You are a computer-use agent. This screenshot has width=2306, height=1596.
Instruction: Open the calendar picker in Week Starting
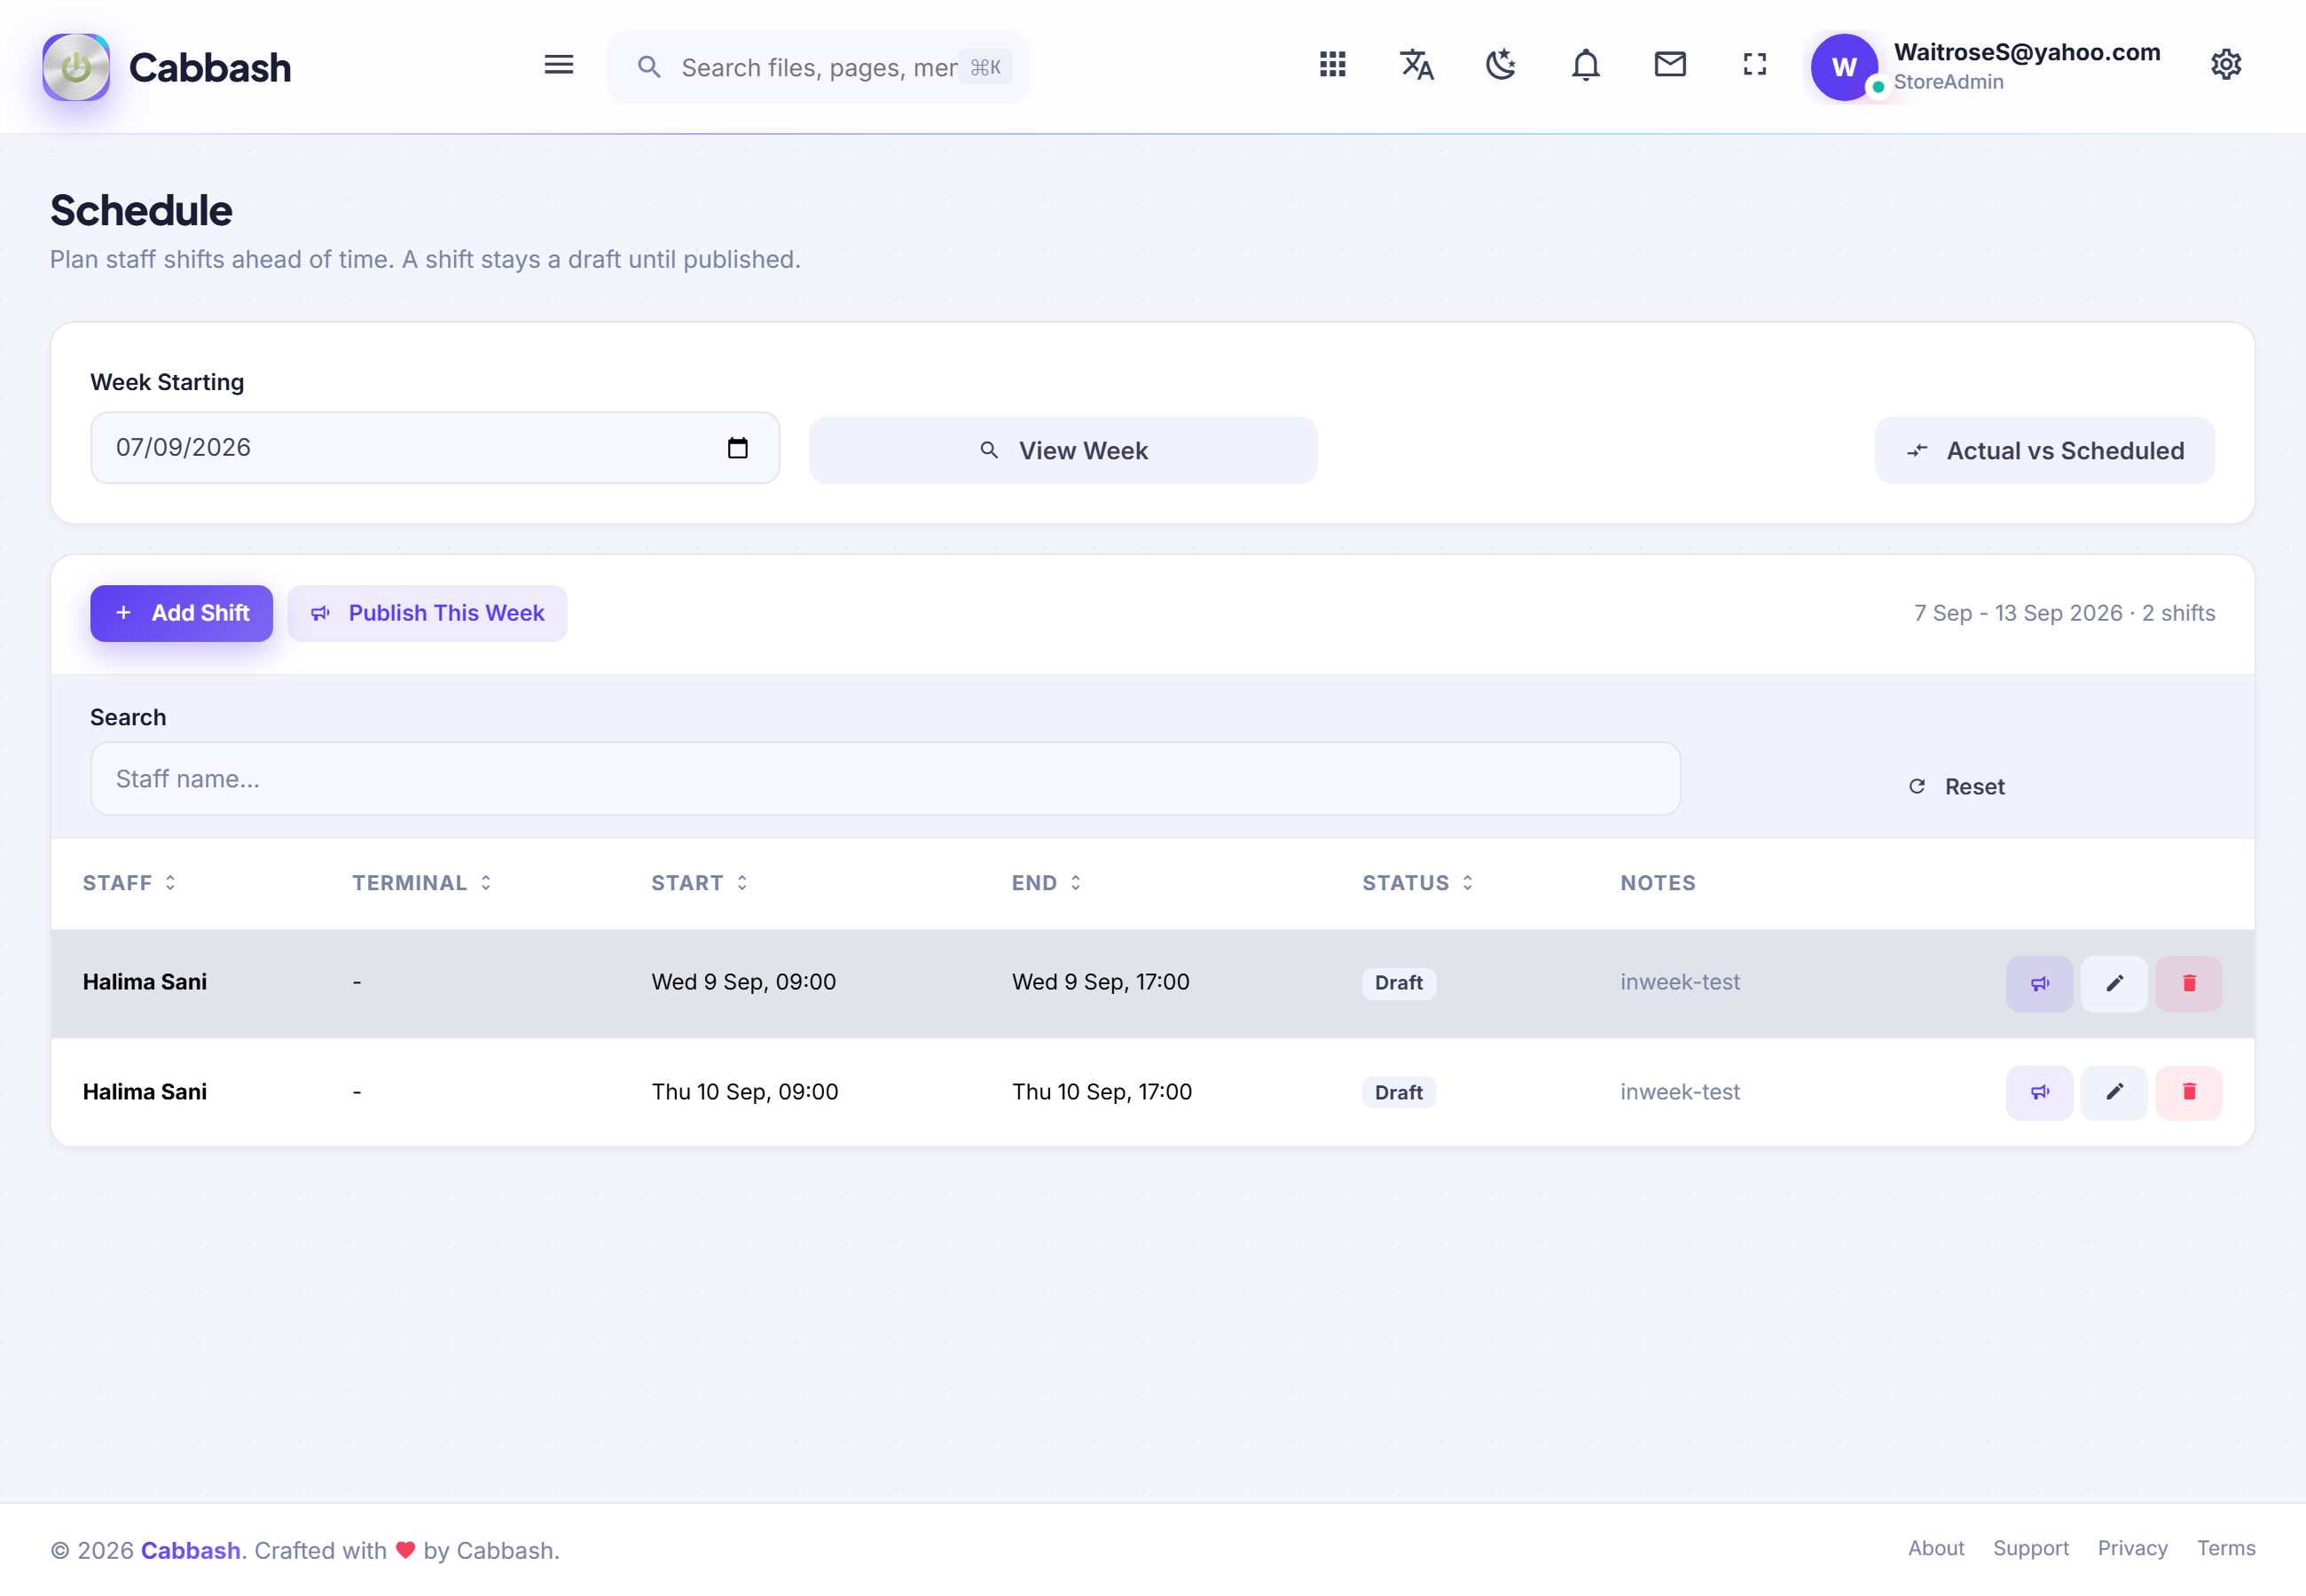[737, 448]
